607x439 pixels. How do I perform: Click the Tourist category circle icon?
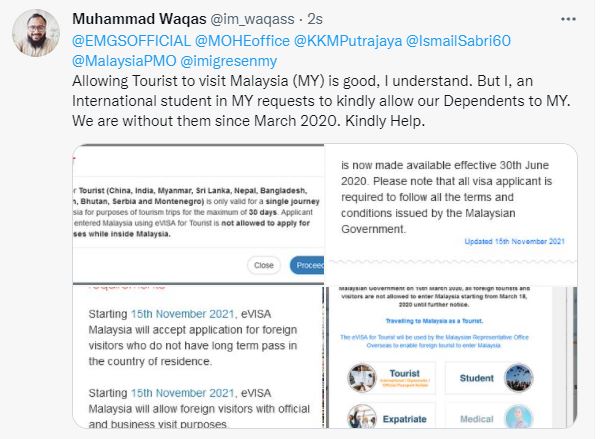[362, 378]
